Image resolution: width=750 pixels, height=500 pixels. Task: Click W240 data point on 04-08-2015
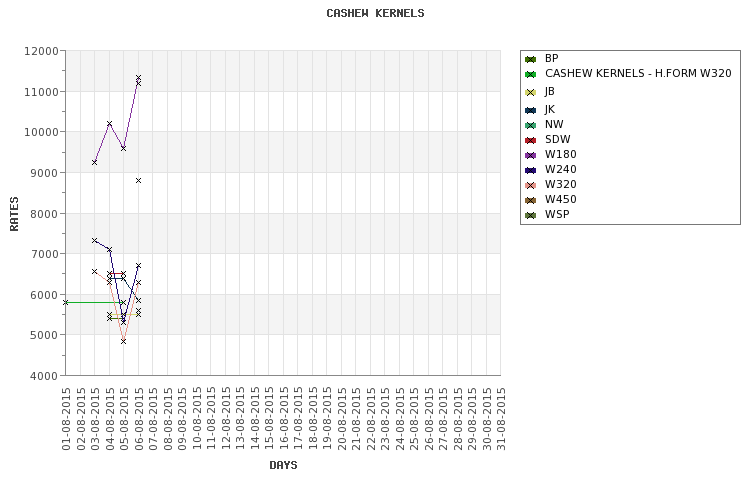tap(109, 250)
